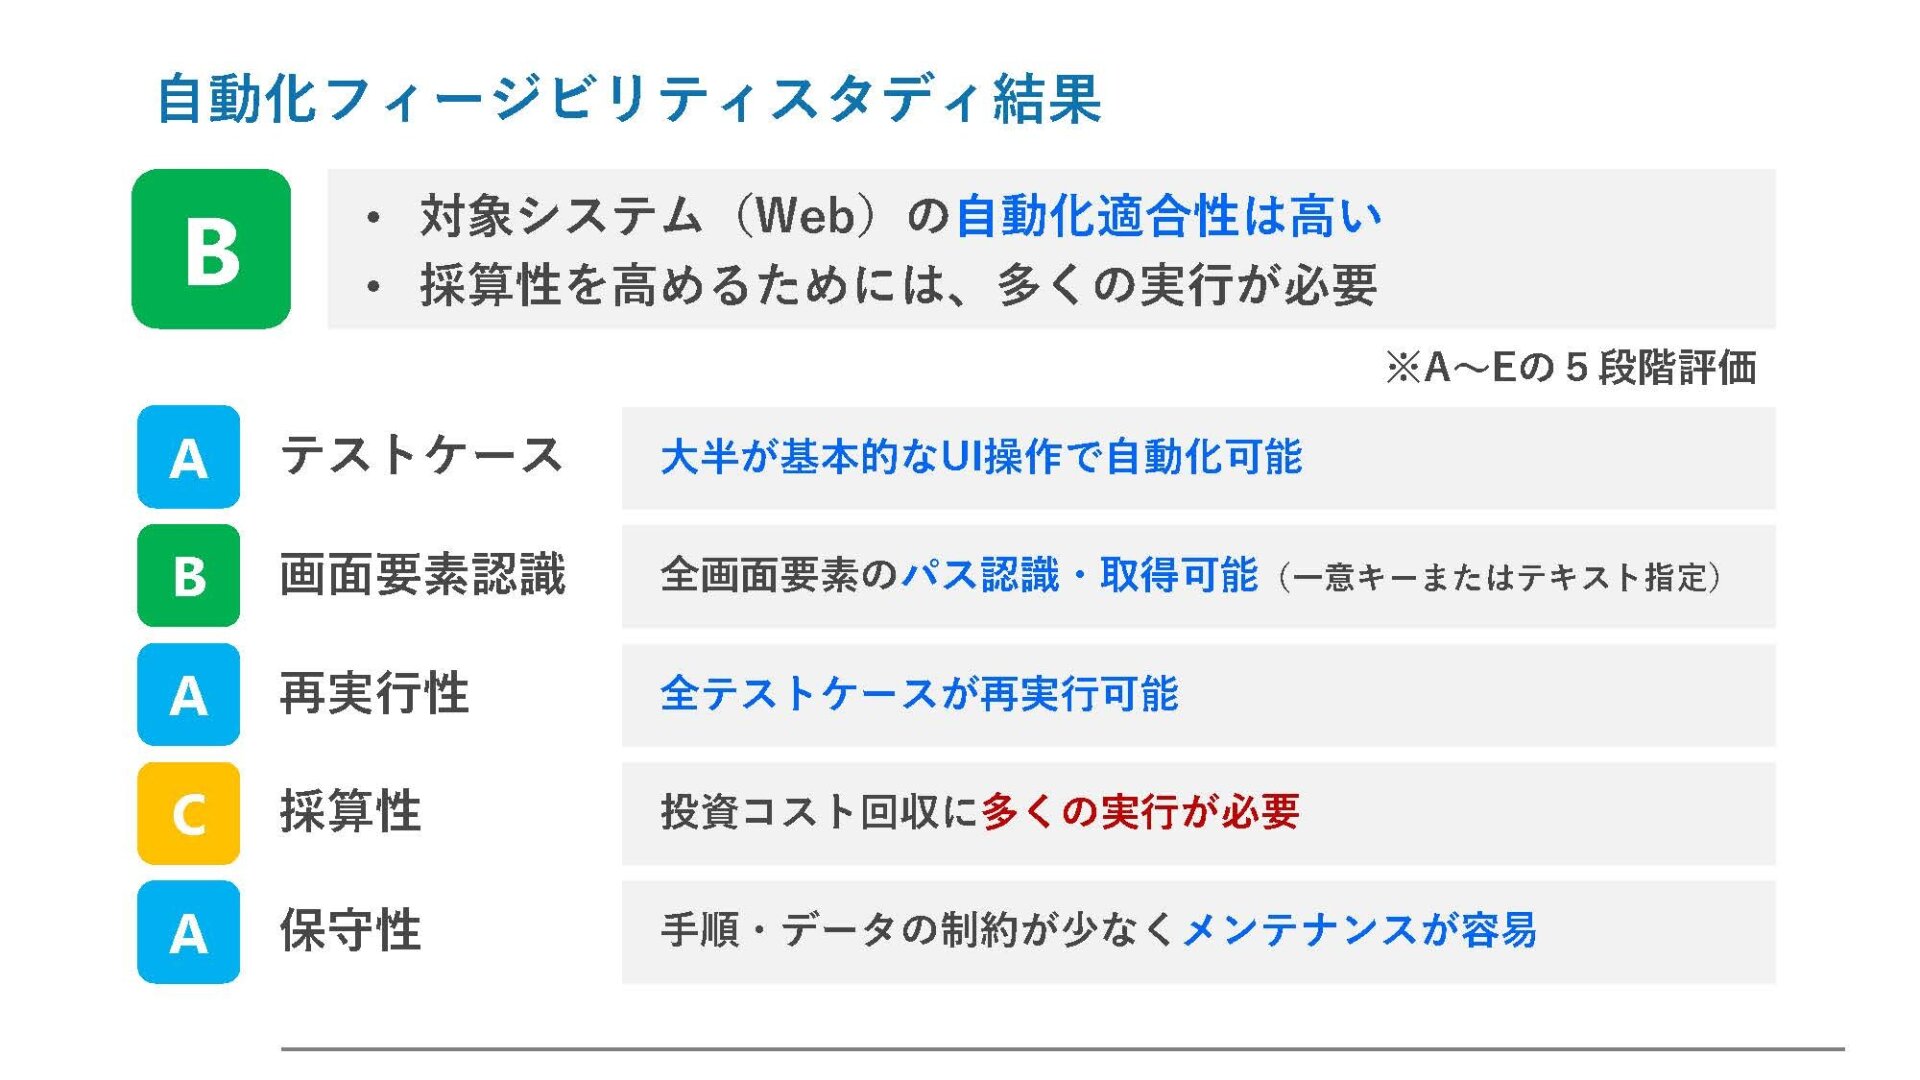1920x1080 pixels.
Task: Click the yellow C badge beside 採算性
Action: tap(188, 813)
